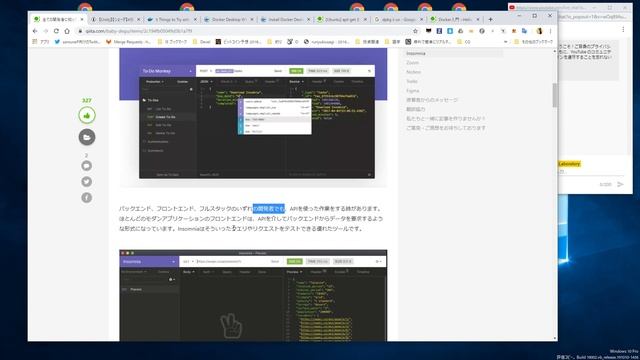Select Insomnia in table of contents
The width and height of the screenshot is (640, 360).
point(416,53)
